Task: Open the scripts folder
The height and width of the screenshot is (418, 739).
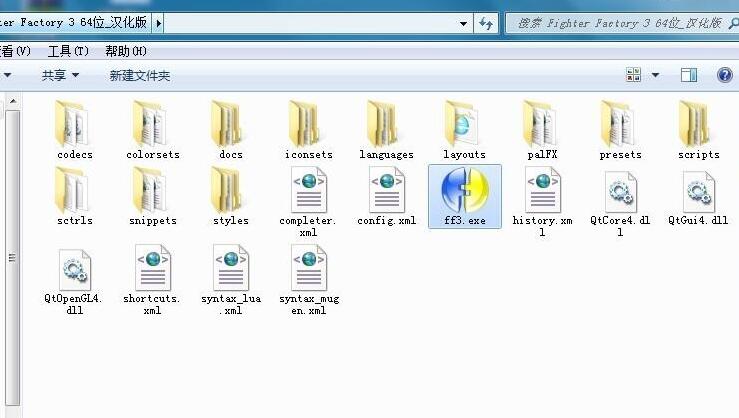Action: 698,130
